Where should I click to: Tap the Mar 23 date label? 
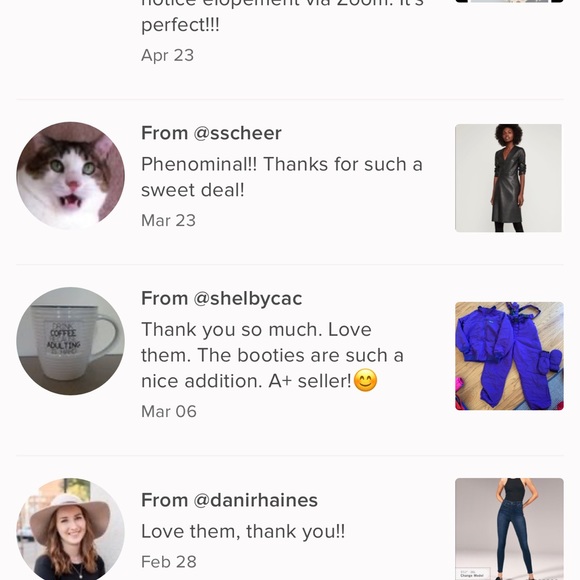tap(168, 220)
